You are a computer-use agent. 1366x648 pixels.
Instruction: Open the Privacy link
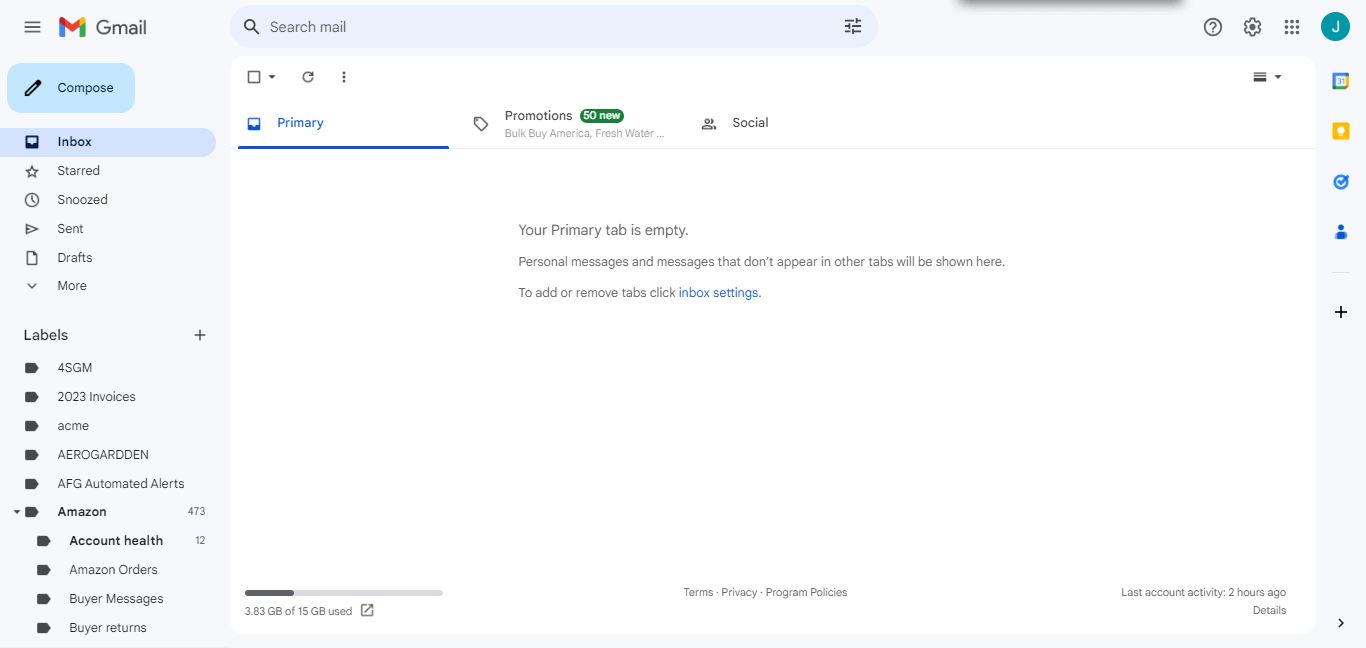click(x=739, y=592)
